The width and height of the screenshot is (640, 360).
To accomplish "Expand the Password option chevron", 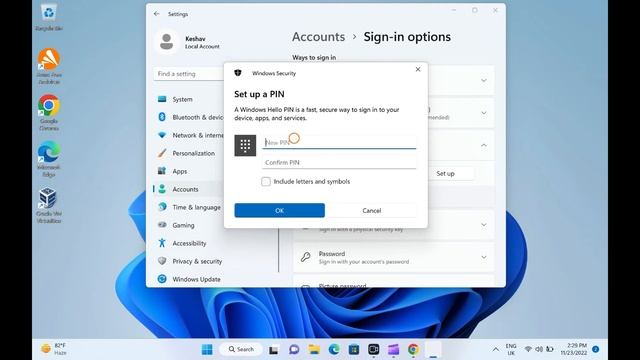I will coord(484,257).
